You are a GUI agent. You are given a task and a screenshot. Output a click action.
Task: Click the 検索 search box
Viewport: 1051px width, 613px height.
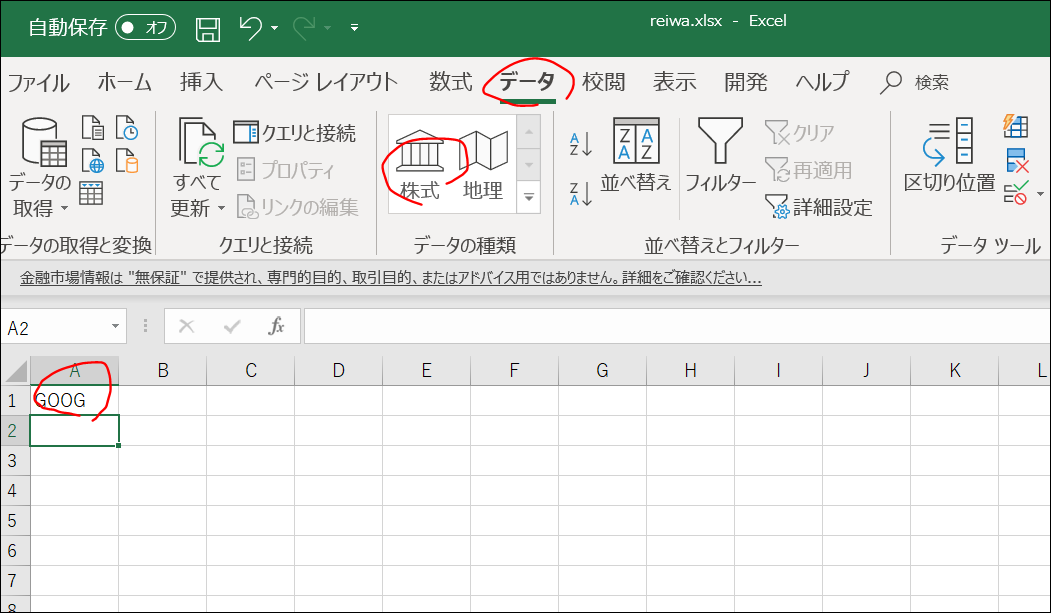[x=915, y=83]
